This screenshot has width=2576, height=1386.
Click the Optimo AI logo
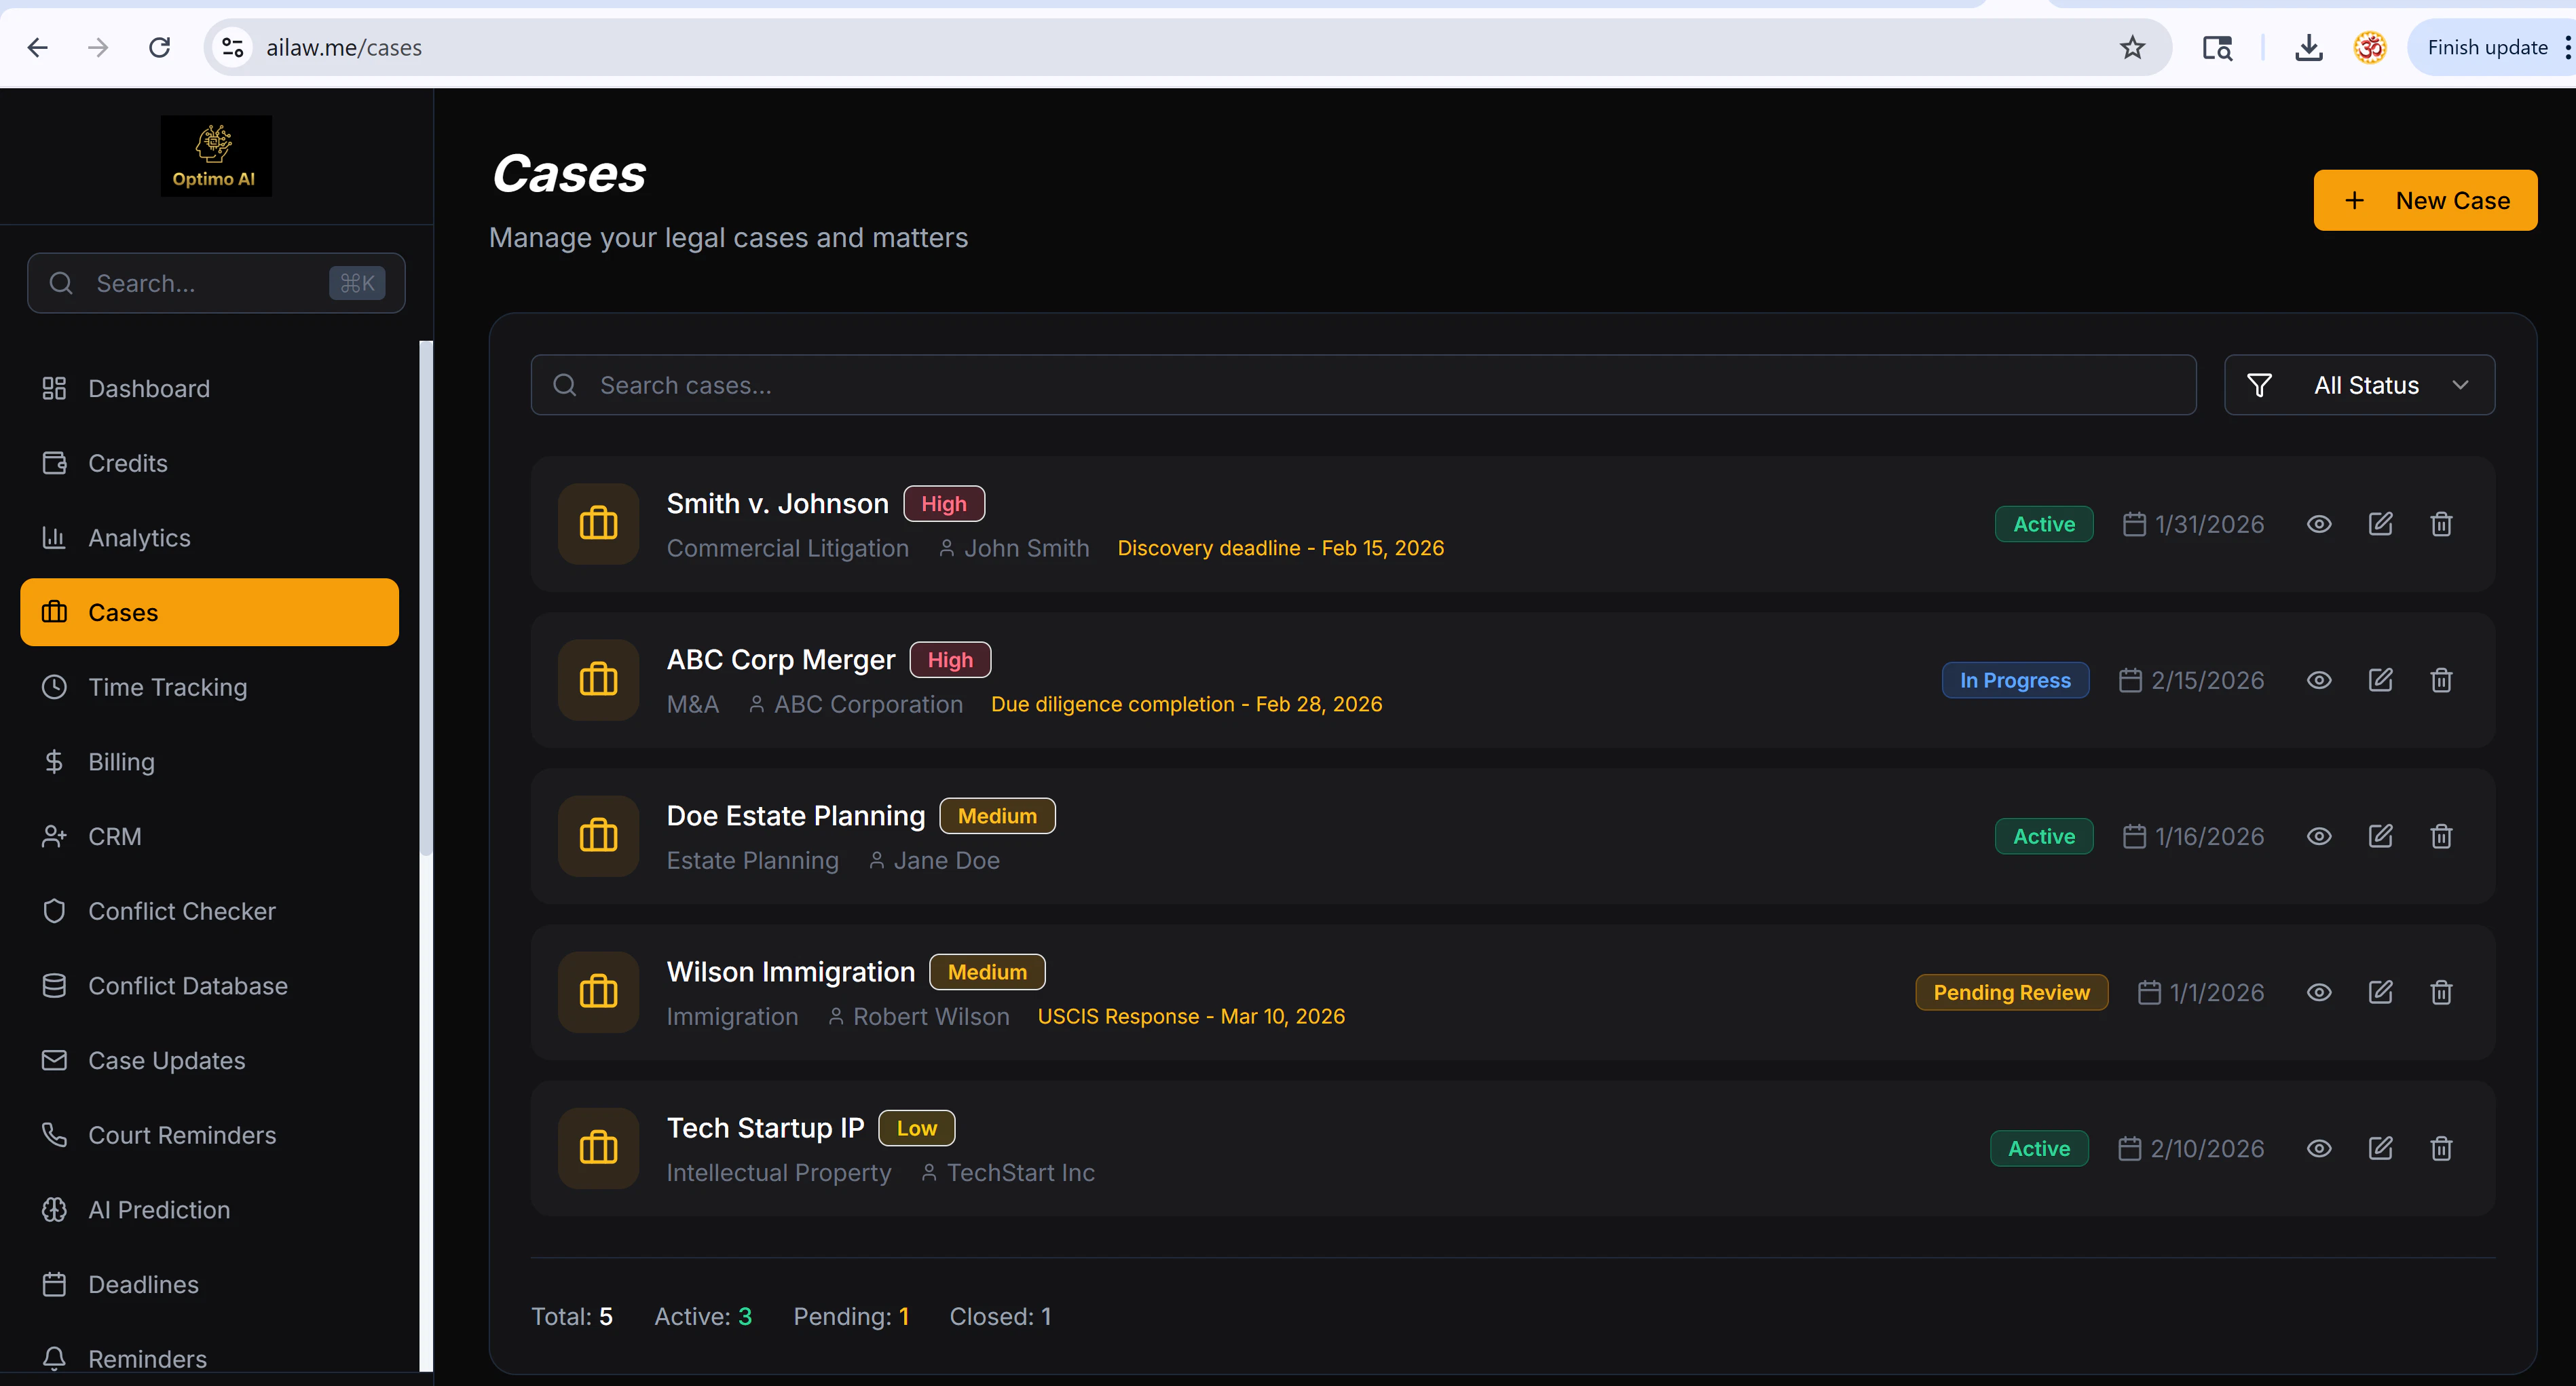click(215, 155)
